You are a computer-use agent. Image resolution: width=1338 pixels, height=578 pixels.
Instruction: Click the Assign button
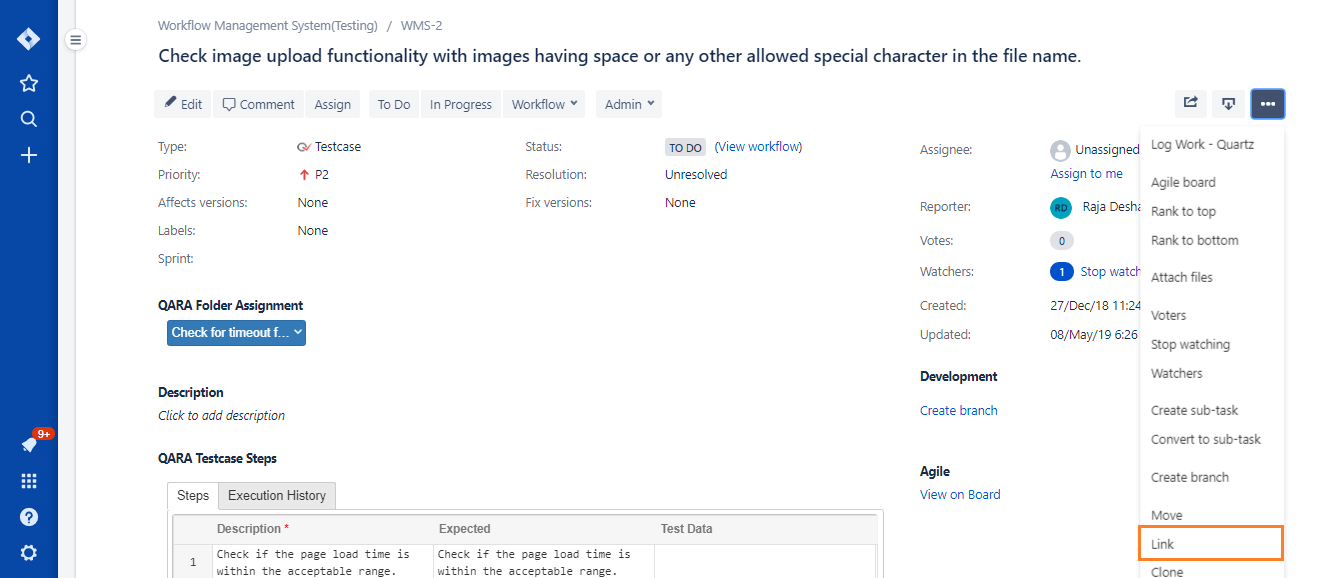pyautogui.click(x=333, y=104)
